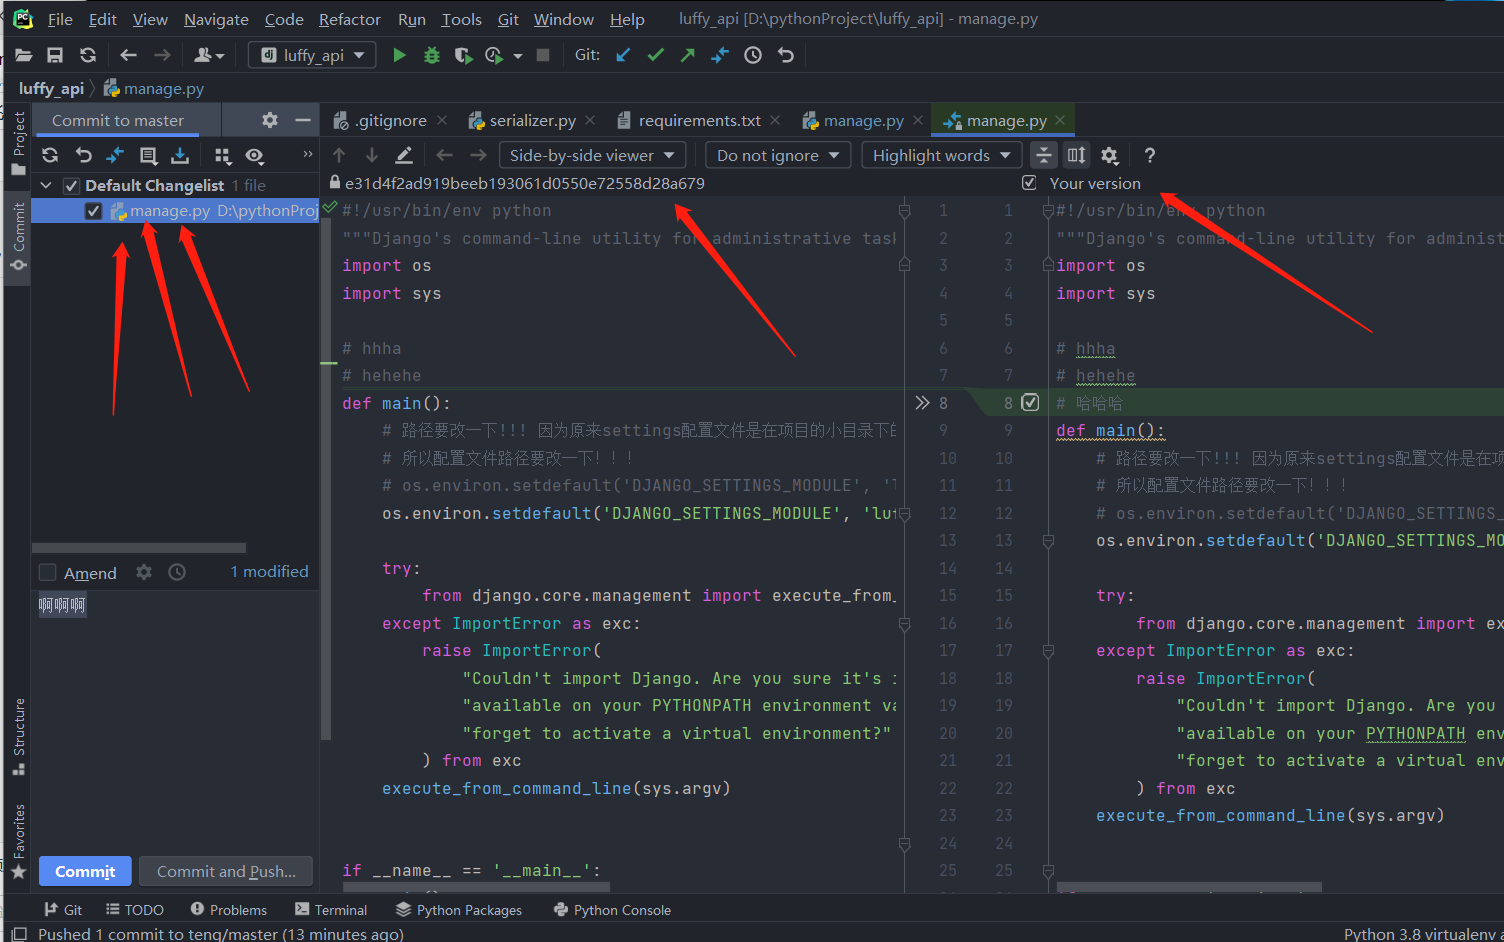1504x942 pixels.
Task: Toggle the Default Changelist checkbox
Action: click(71, 185)
